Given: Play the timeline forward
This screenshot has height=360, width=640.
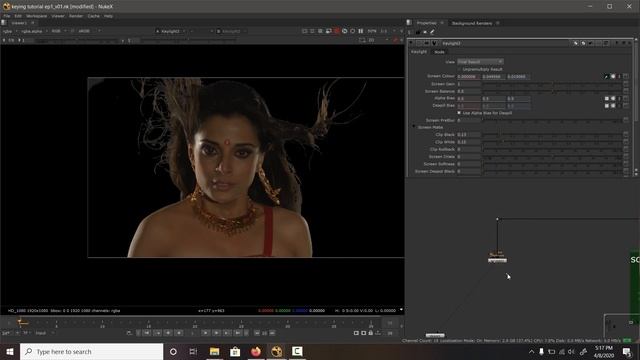Looking at the screenshot, I should click(x=206, y=333).
